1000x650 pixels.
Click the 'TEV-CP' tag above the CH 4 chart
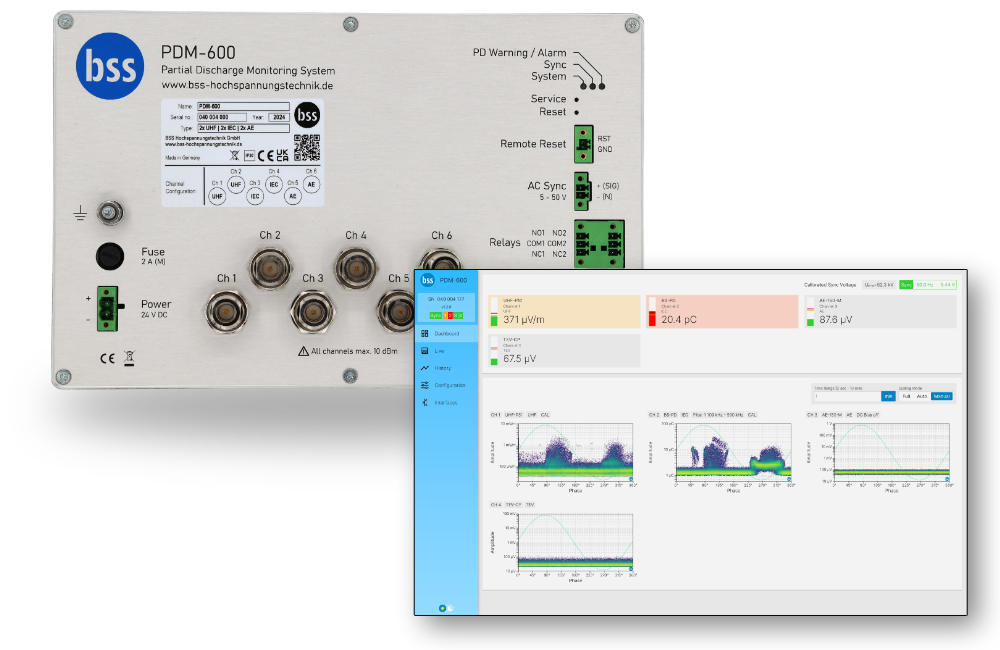[x=513, y=505]
